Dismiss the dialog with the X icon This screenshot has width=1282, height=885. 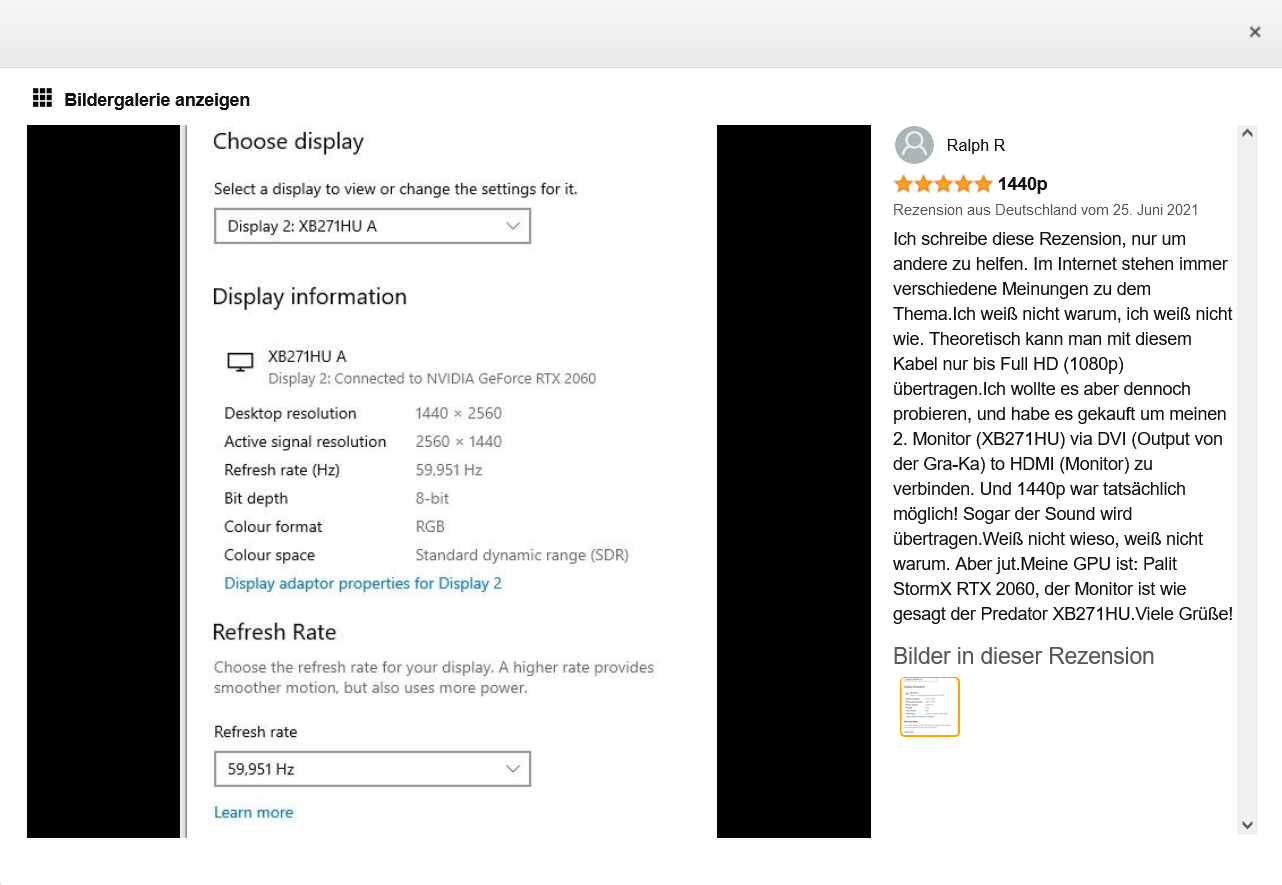(1255, 32)
